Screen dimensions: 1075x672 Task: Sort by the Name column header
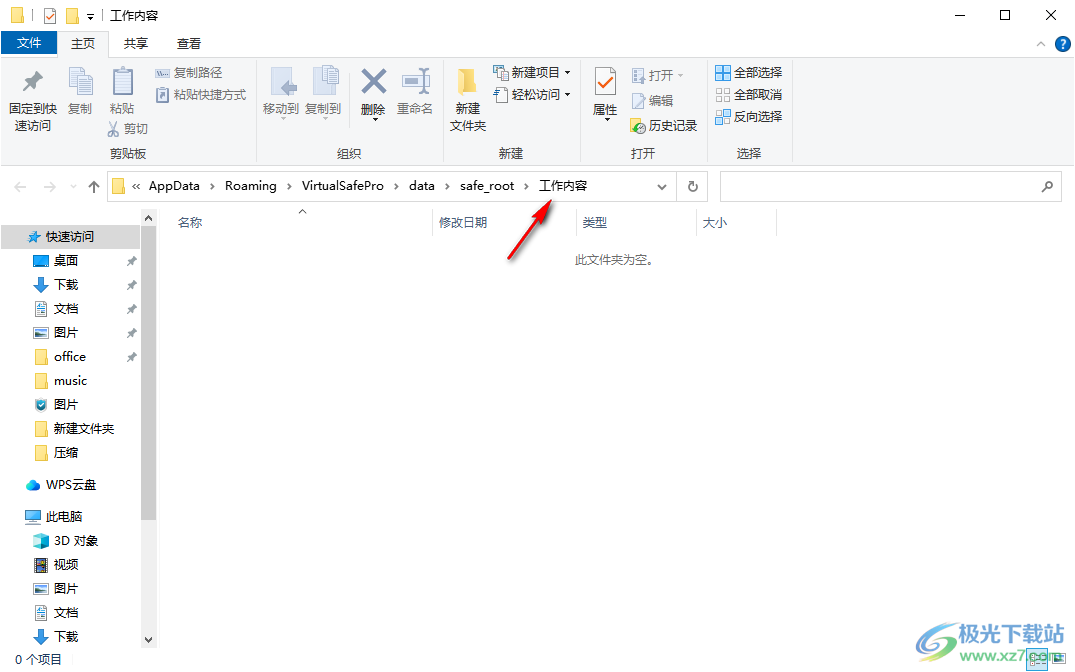(190, 223)
